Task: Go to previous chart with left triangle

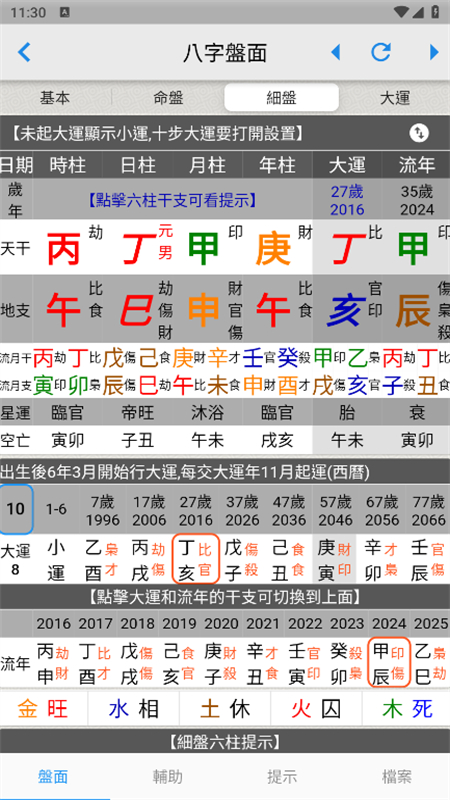Action: 336,52
